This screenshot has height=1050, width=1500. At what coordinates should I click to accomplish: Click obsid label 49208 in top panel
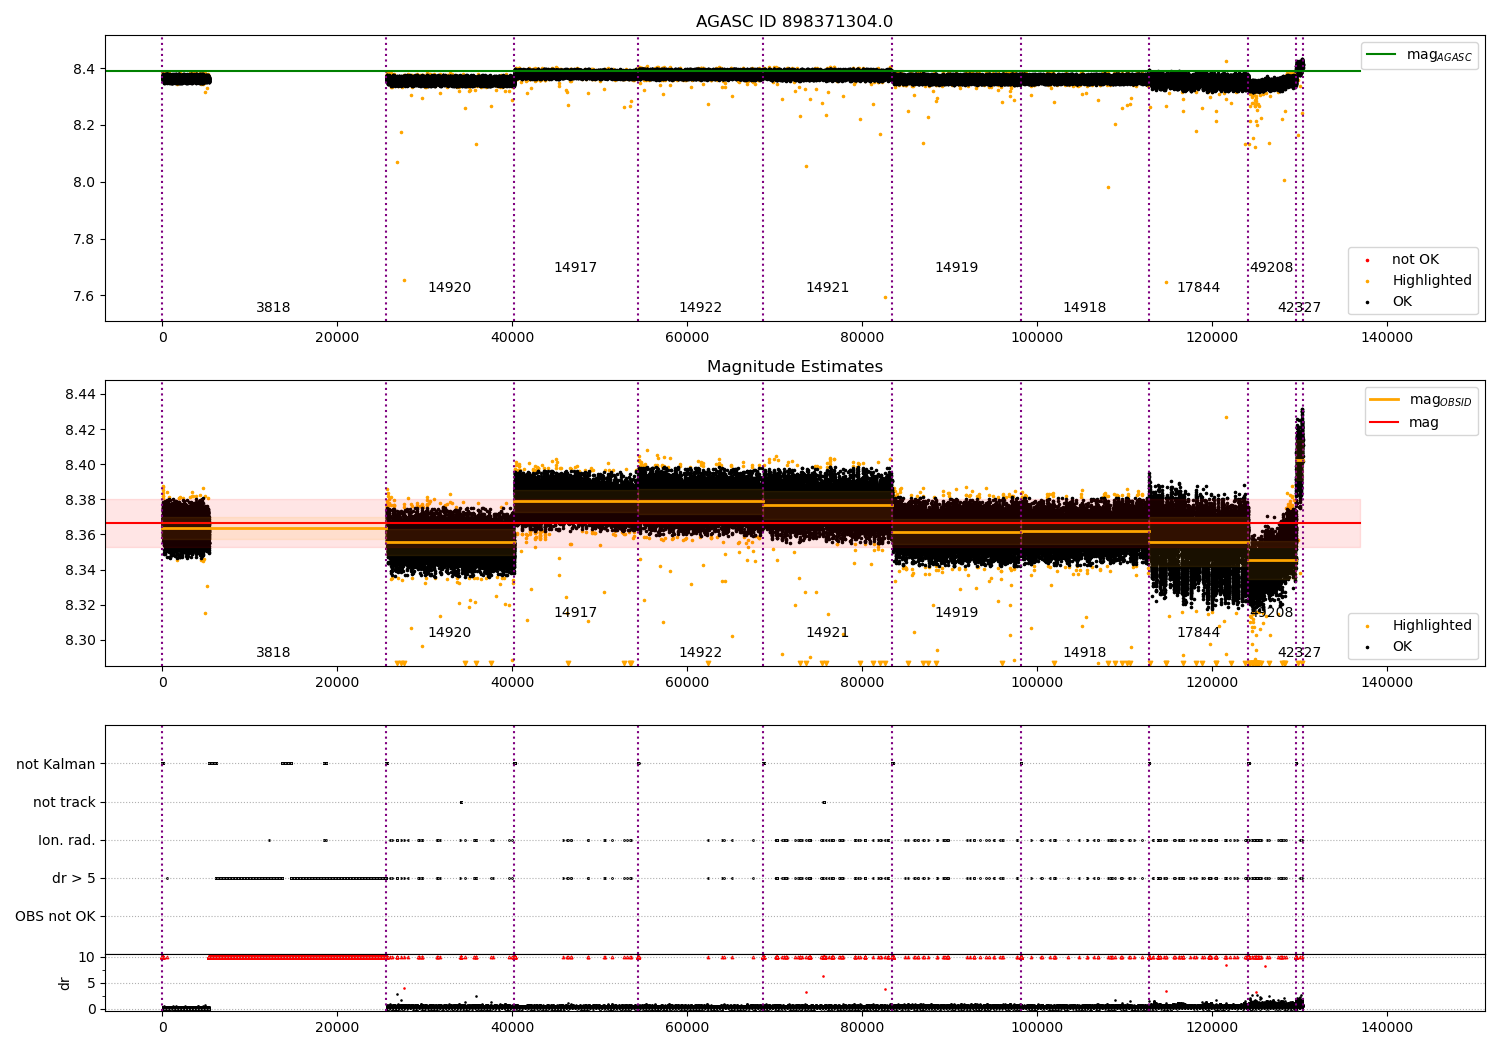point(1271,268)
